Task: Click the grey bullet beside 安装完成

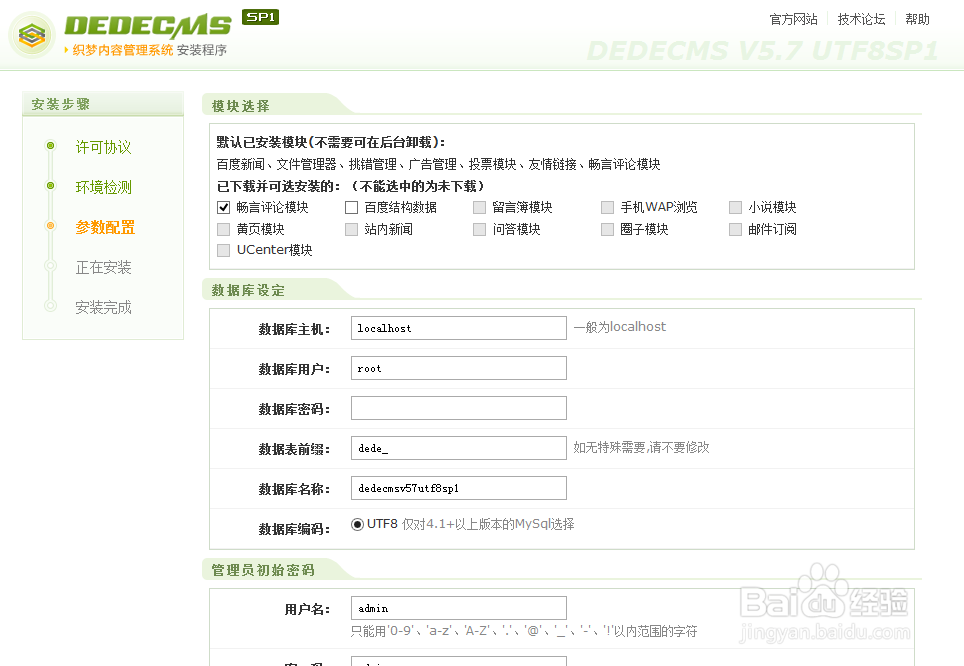Action: pyautogui.click(x=50, y=306)
